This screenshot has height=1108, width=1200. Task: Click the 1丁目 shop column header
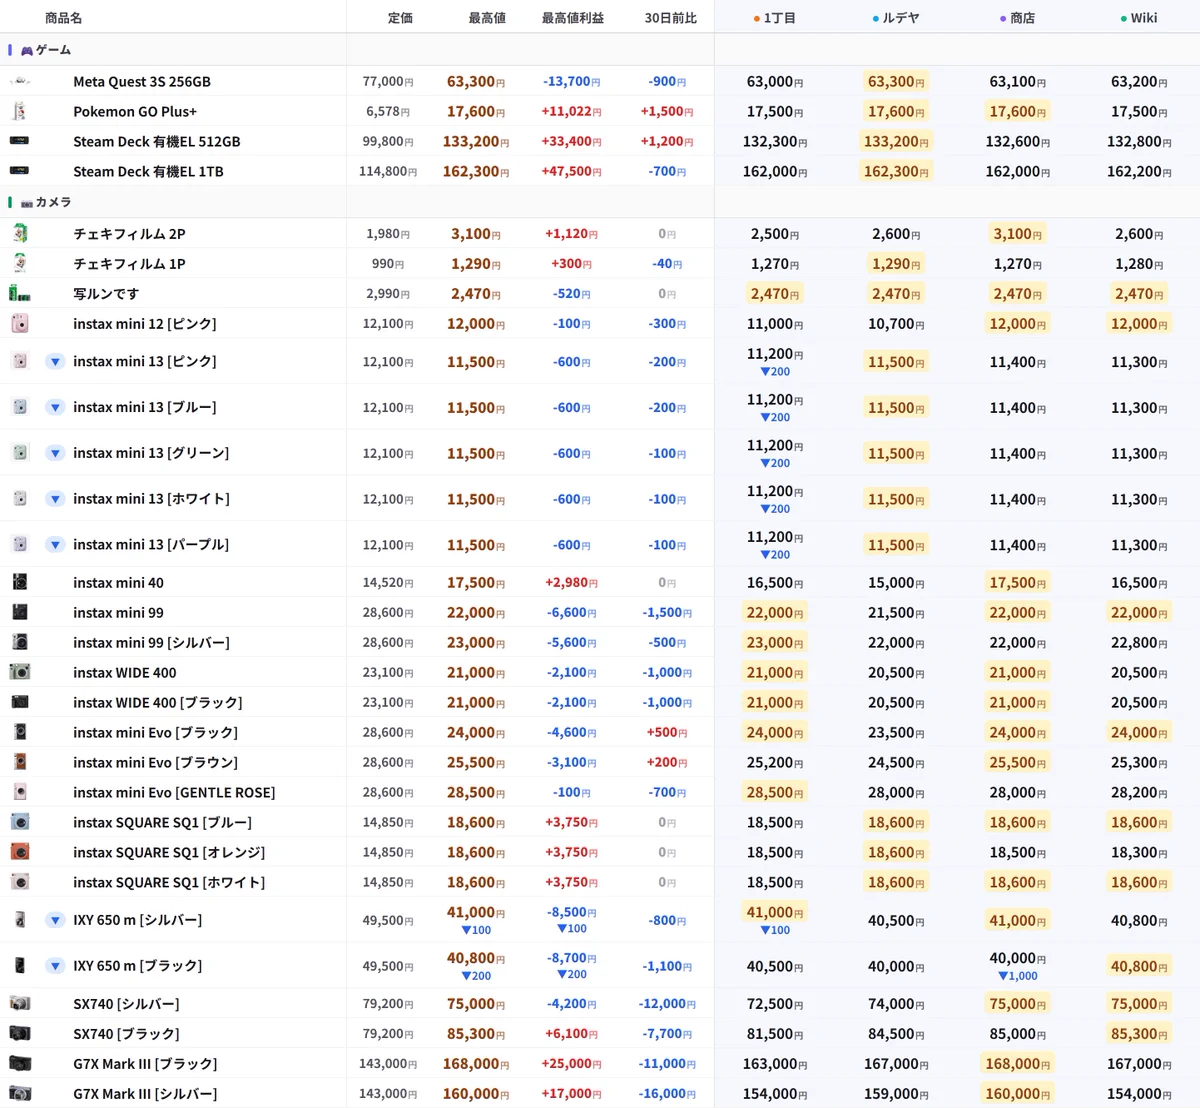coord(775,18)
